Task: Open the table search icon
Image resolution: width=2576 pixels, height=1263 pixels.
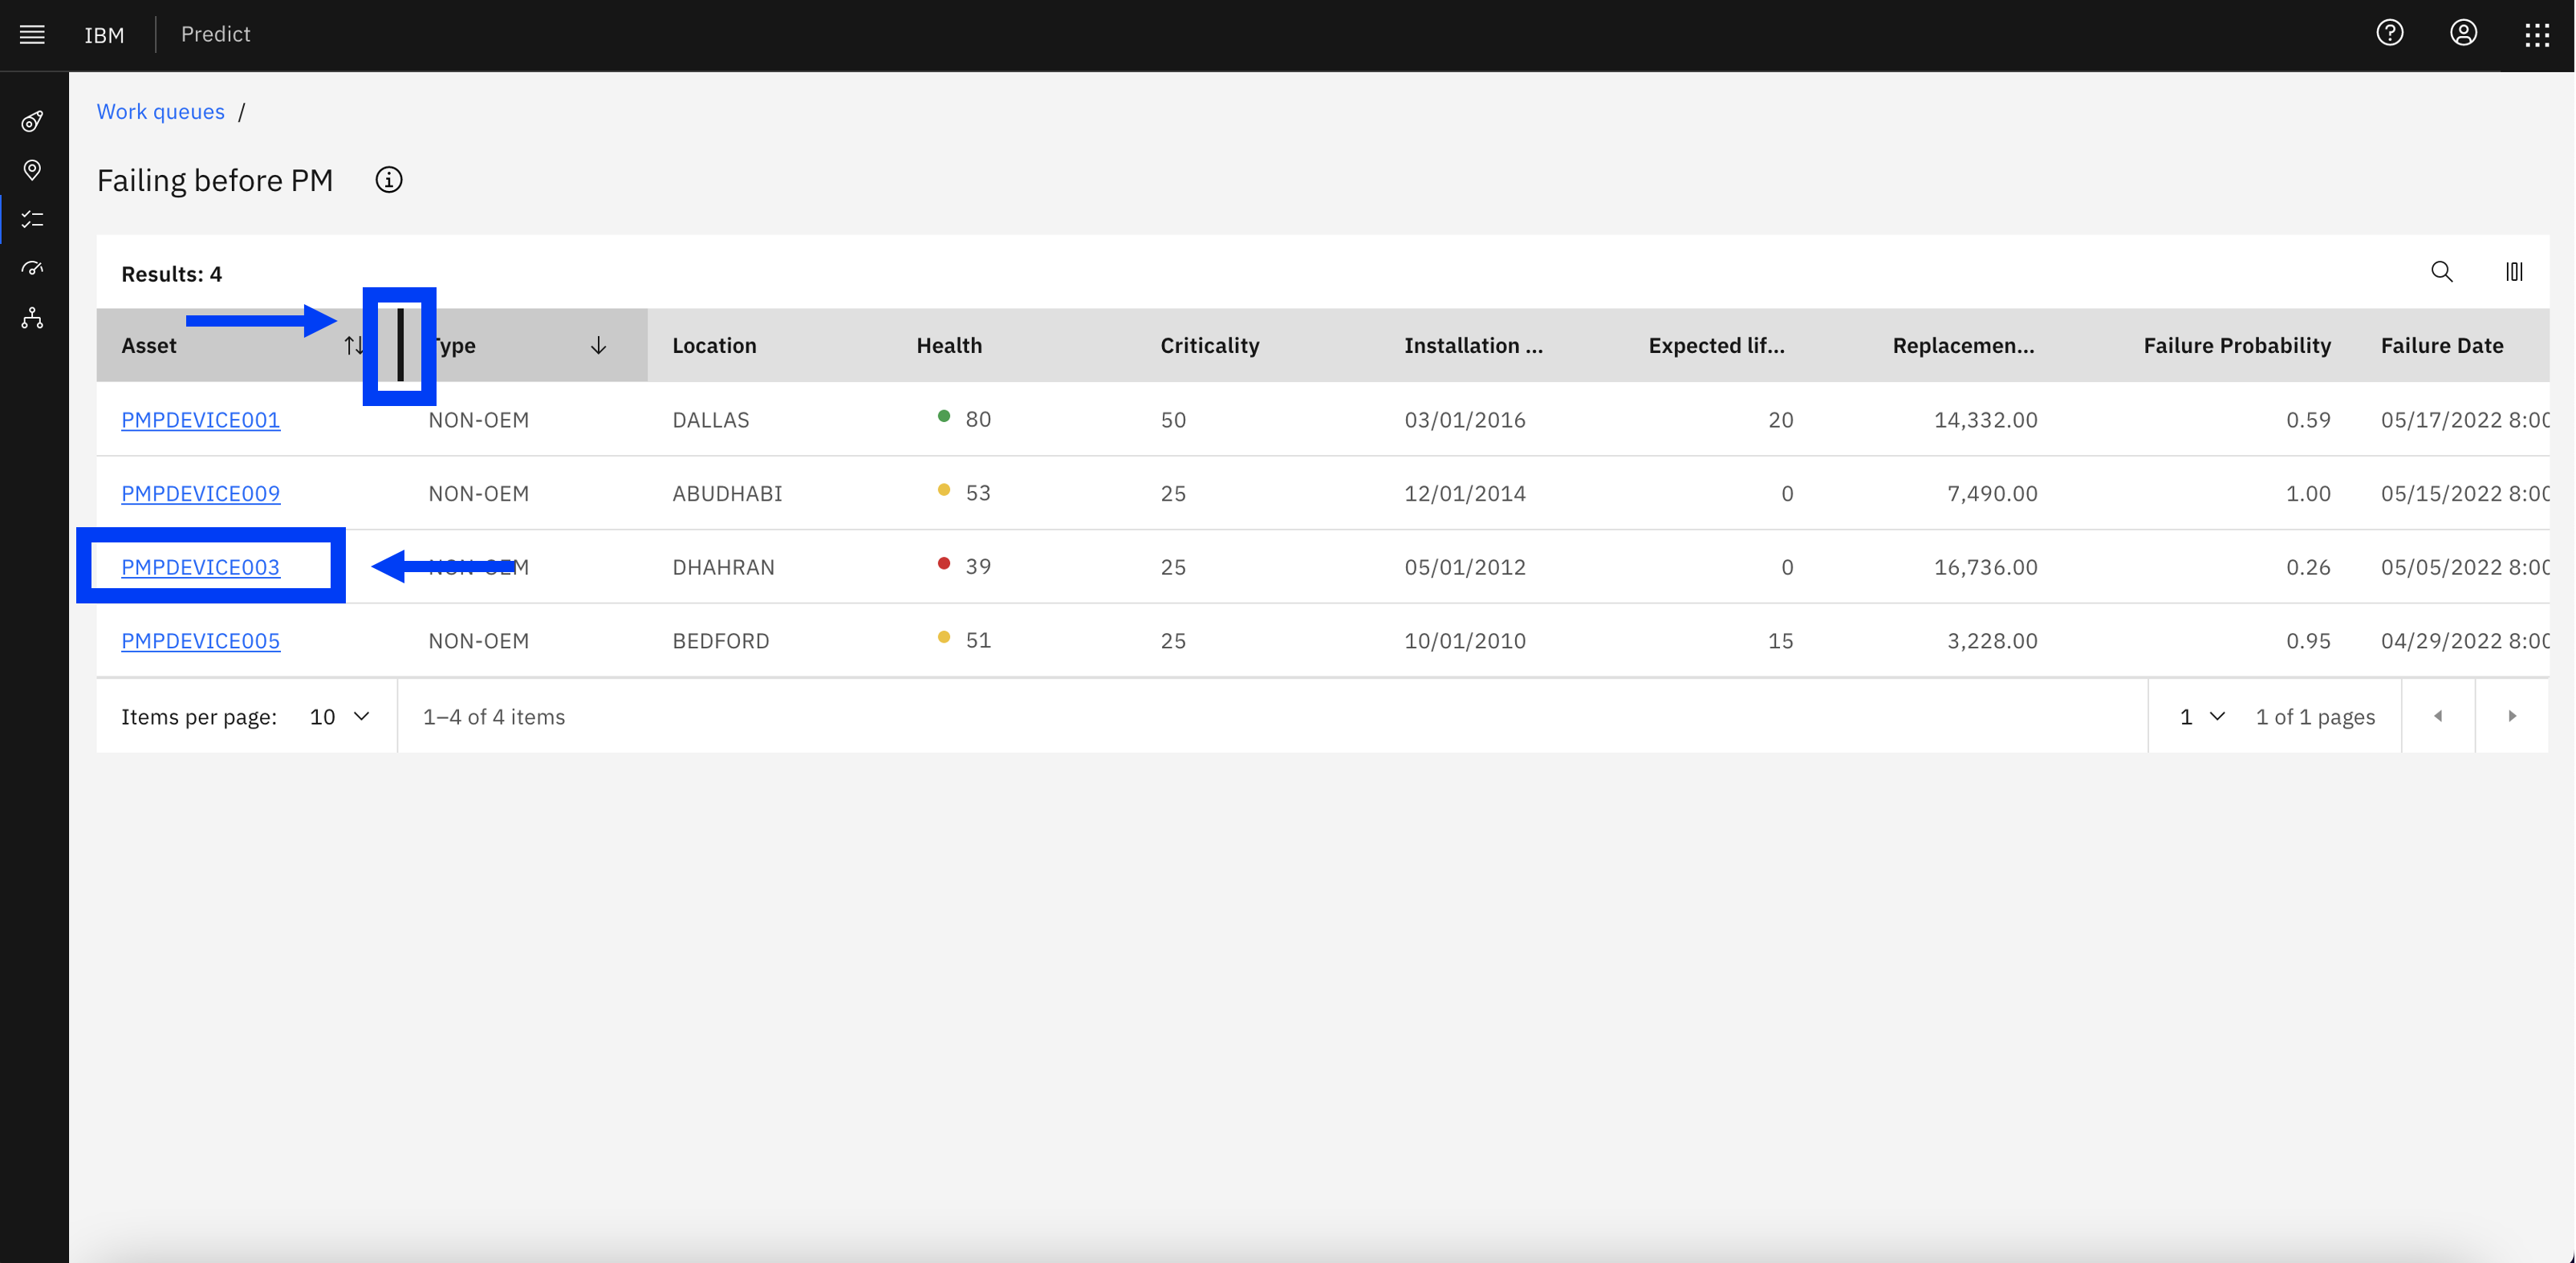Action: pos(2441,272)
